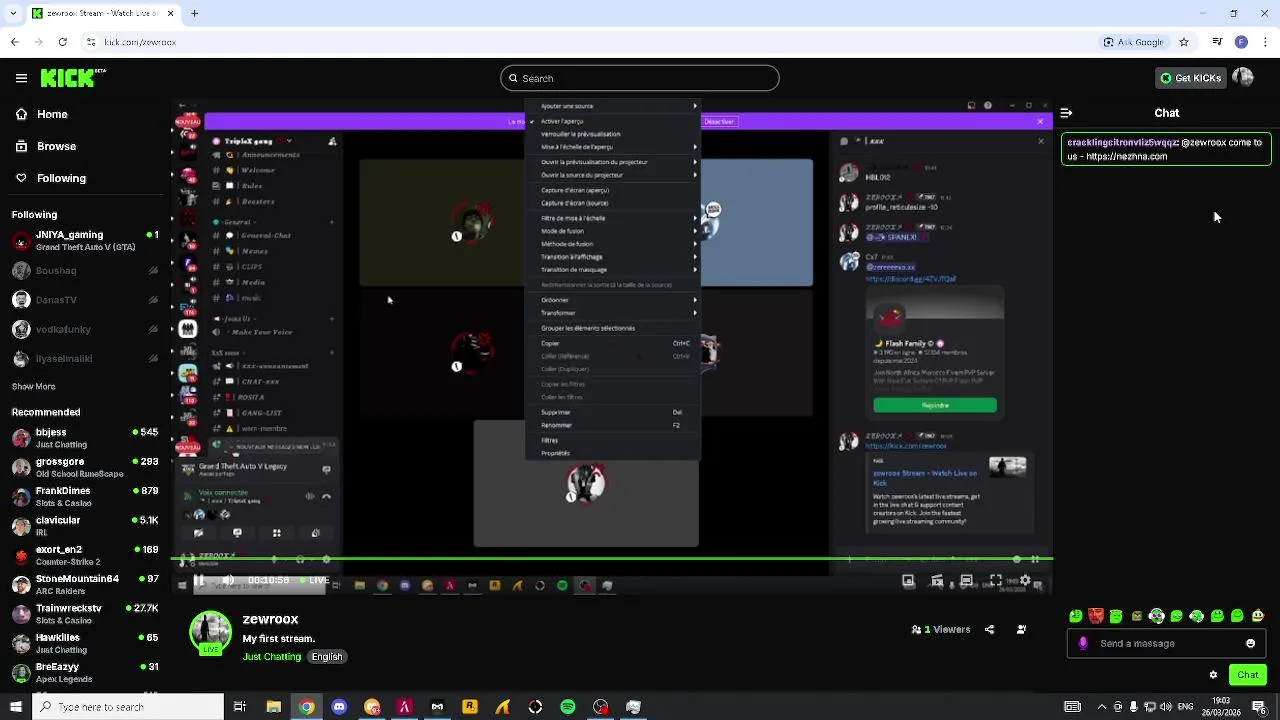
Task: Open Chrome profile avatar
Action: tap(1241, 43)
